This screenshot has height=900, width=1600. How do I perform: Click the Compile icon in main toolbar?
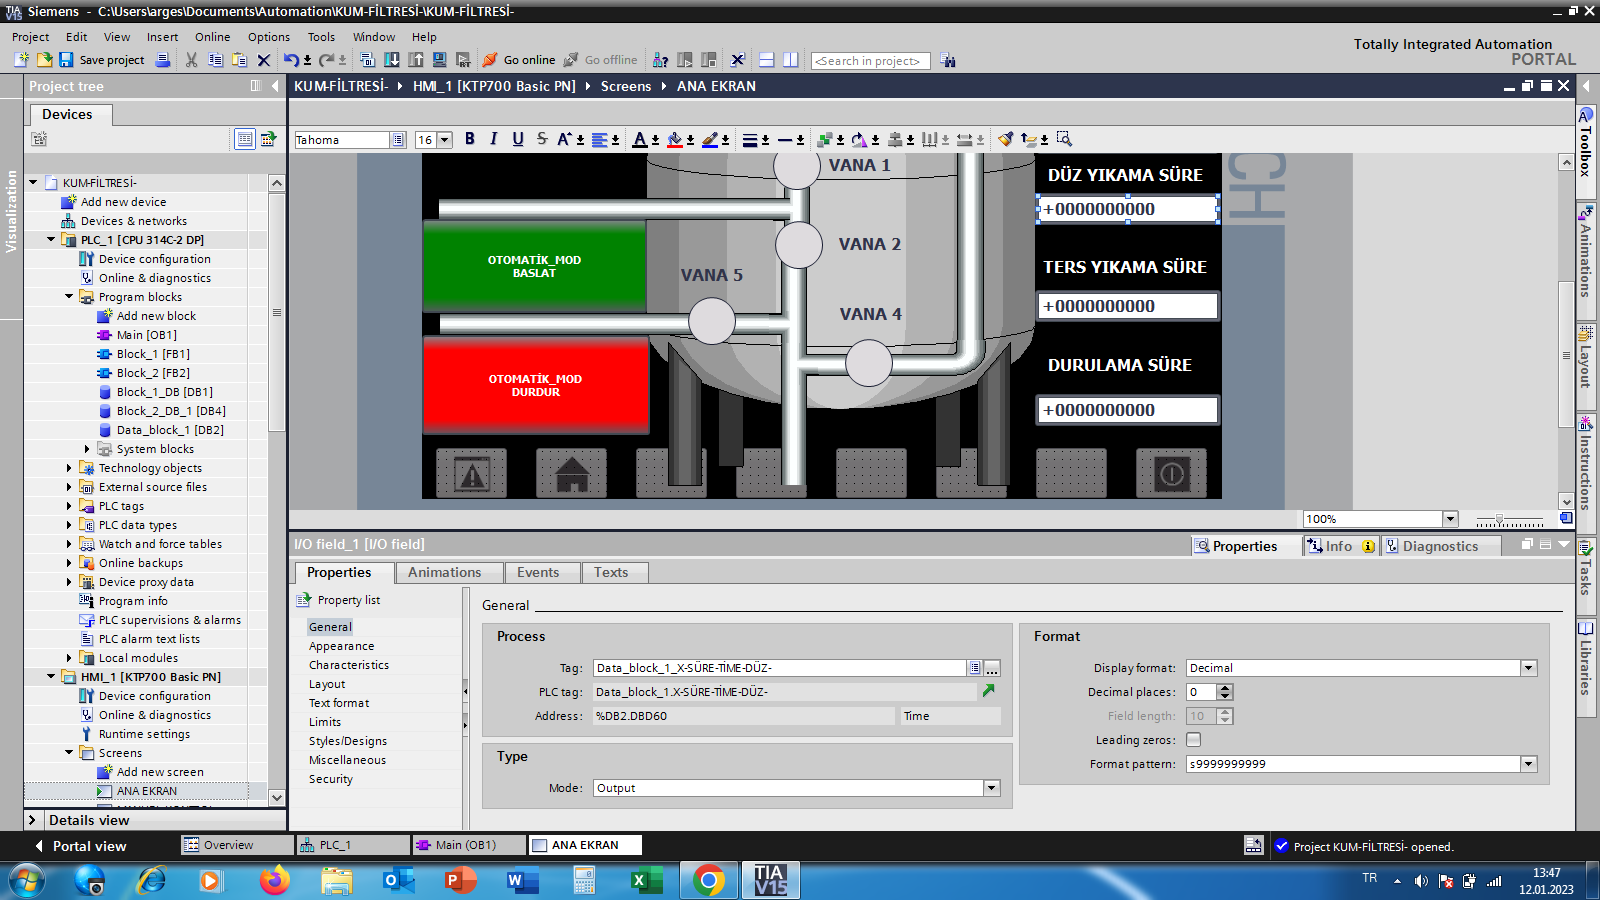coord(367,60)
